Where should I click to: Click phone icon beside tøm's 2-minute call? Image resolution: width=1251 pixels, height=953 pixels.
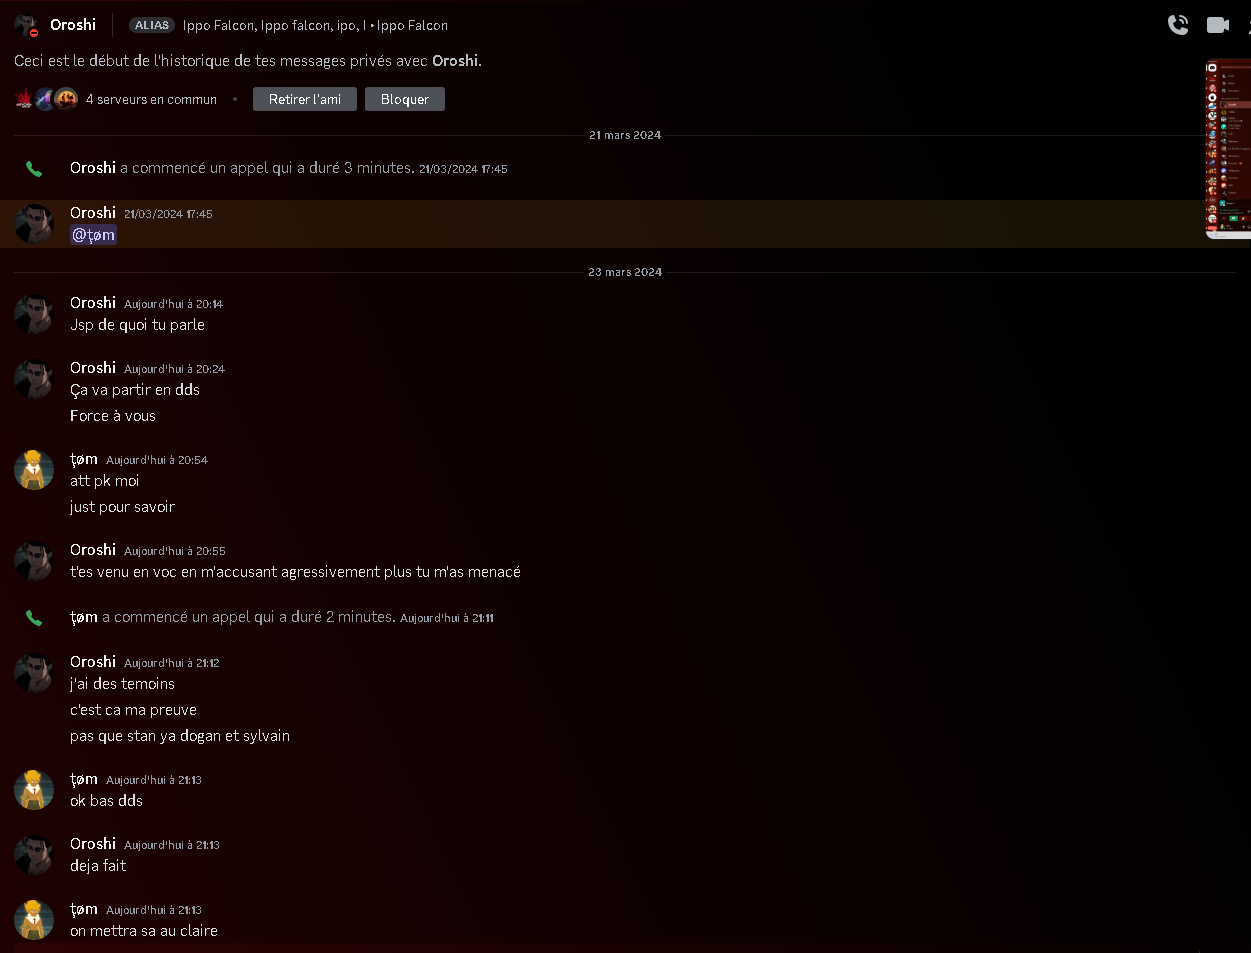click(x=34, y=618)
